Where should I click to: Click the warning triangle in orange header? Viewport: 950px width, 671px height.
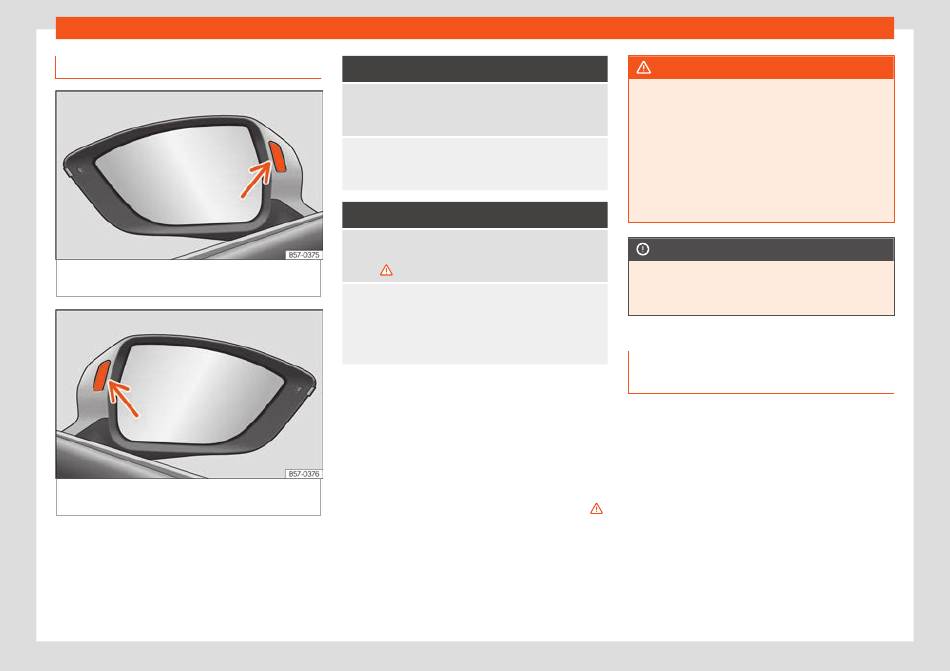coord(643,67)
